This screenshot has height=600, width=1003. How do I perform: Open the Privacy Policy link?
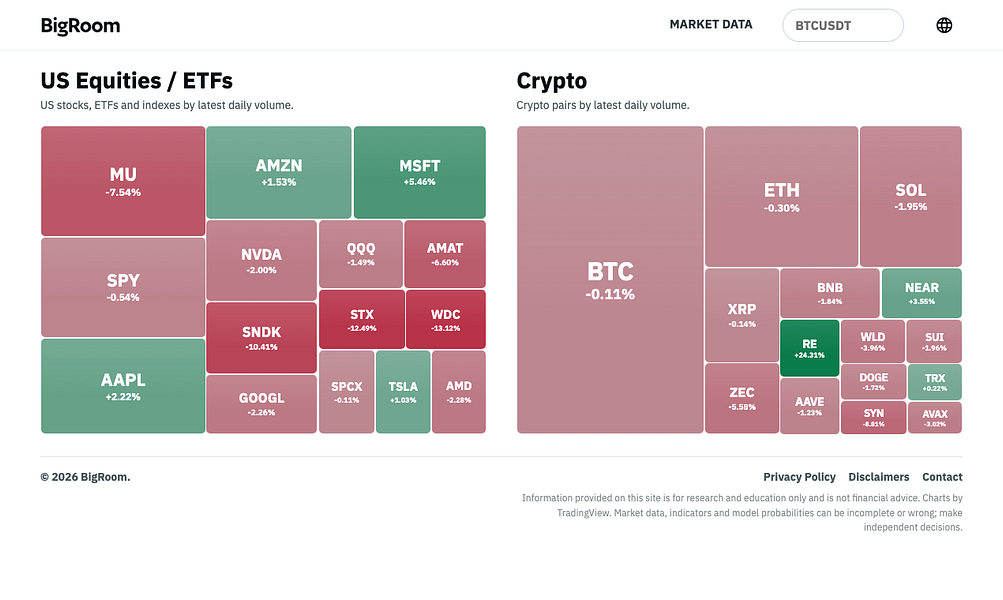pyautogui.click(x=800, y=477)
